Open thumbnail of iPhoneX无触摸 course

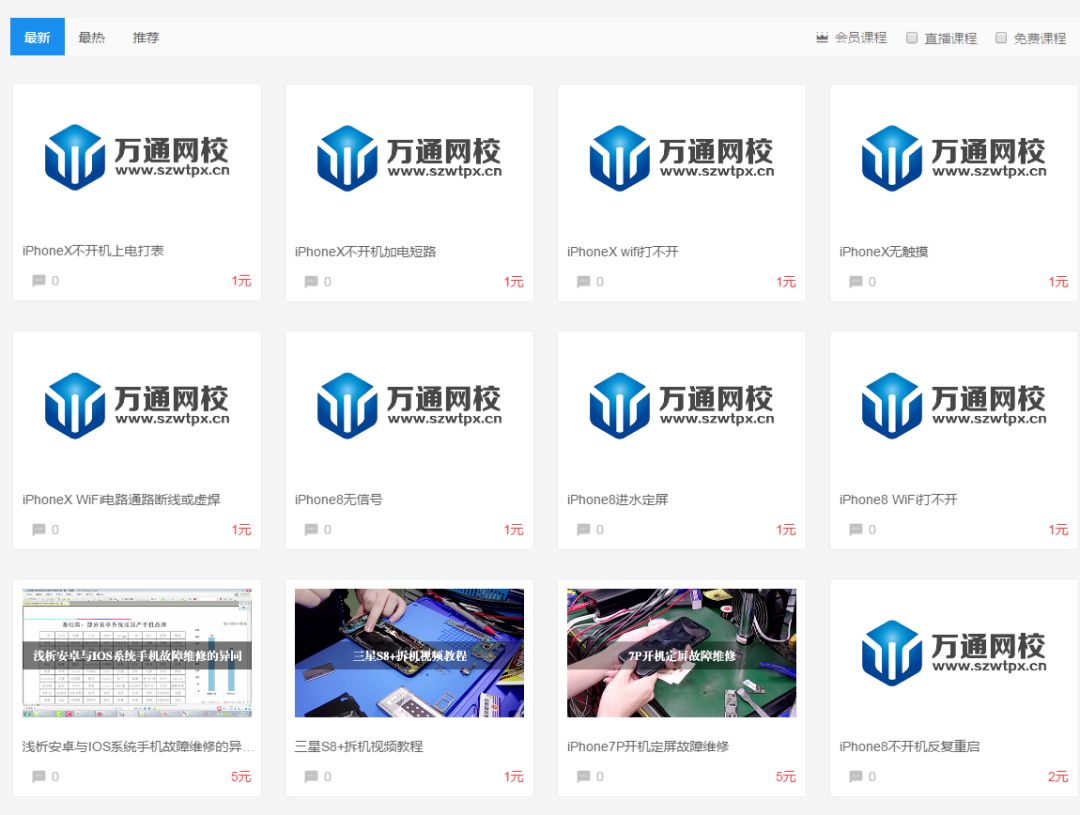(x=954, y=158)
